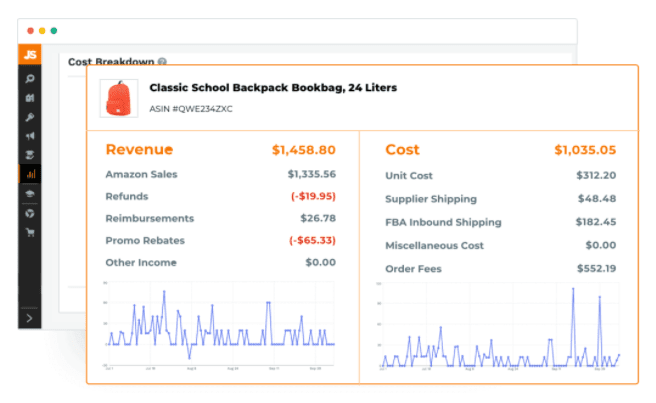Click the ASIN #QWE234ZXC text
The width and height of the screenshot is (656, 403).
191,109
